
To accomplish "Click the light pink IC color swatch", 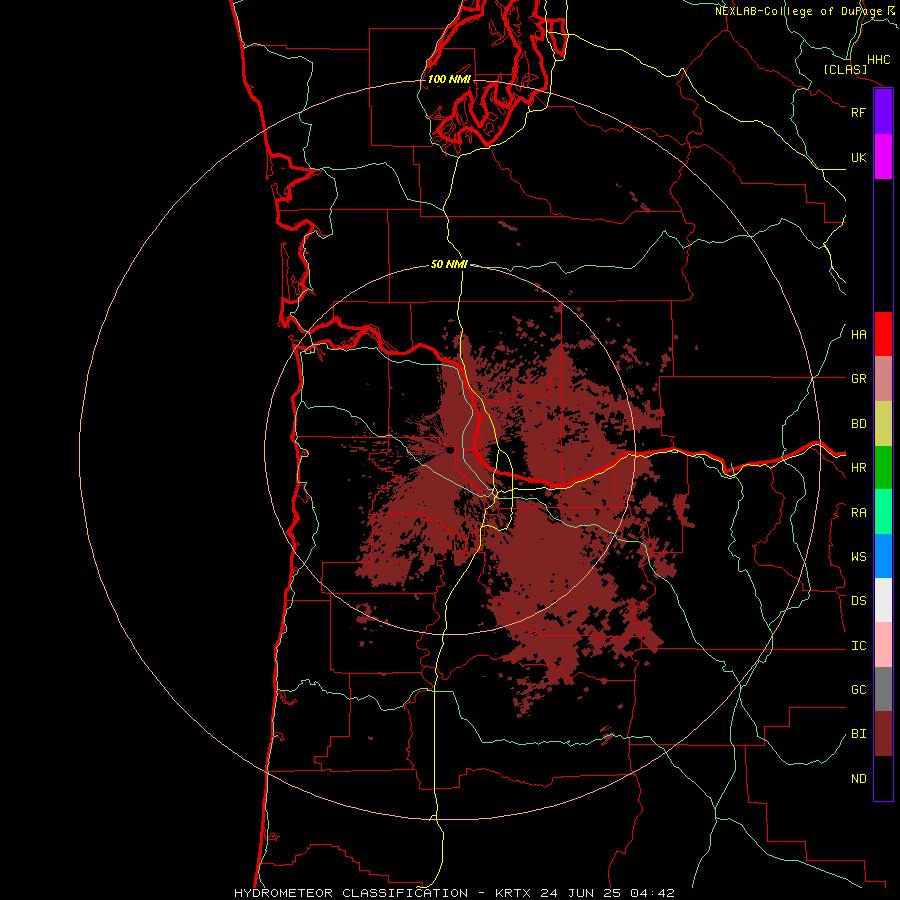I will pos(883,645).
